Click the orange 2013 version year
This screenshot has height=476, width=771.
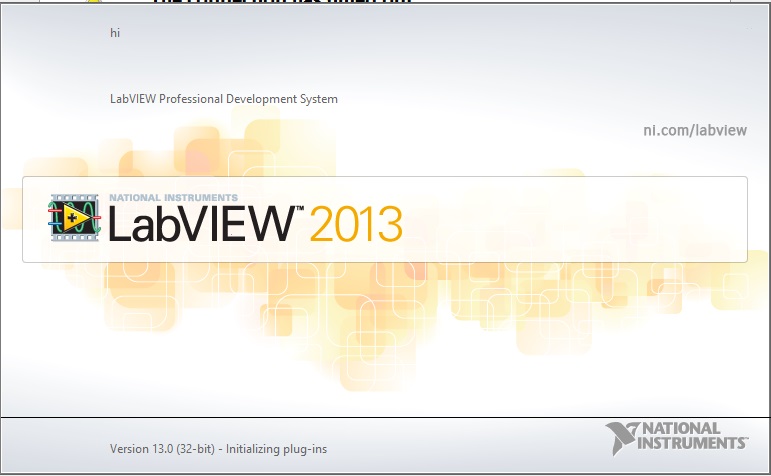(356, 224)
